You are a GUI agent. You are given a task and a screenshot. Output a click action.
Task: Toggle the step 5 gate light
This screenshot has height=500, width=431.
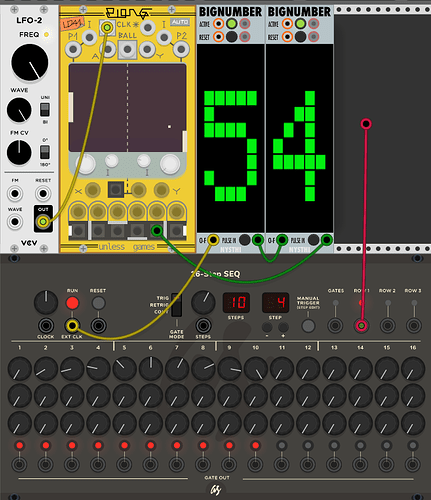pyautogui.click(x=124, y=445)
